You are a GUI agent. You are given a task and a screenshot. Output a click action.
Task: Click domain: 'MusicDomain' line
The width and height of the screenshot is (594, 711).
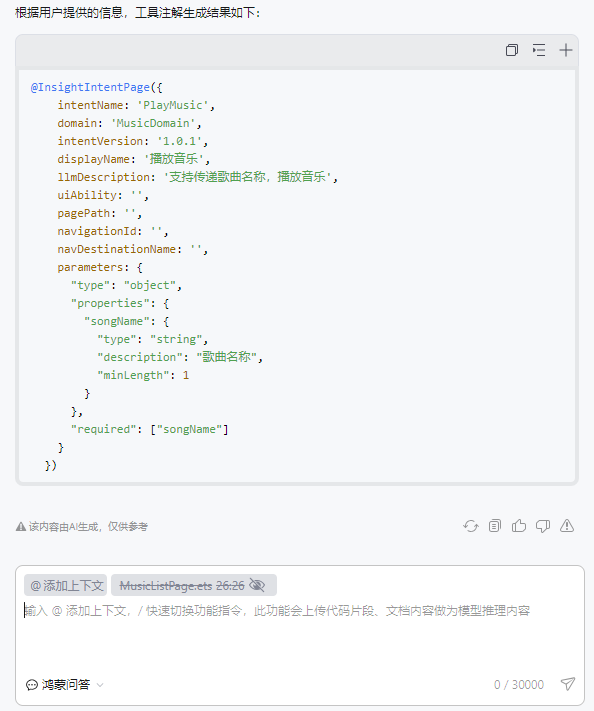point(129,123)
